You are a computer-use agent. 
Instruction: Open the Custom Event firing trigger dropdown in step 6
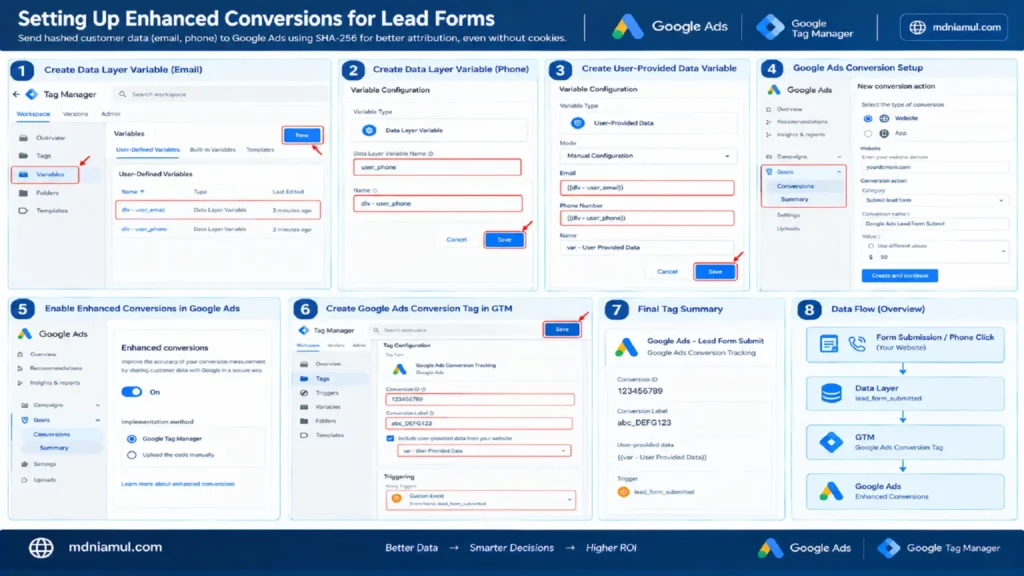tap(481, 500)
